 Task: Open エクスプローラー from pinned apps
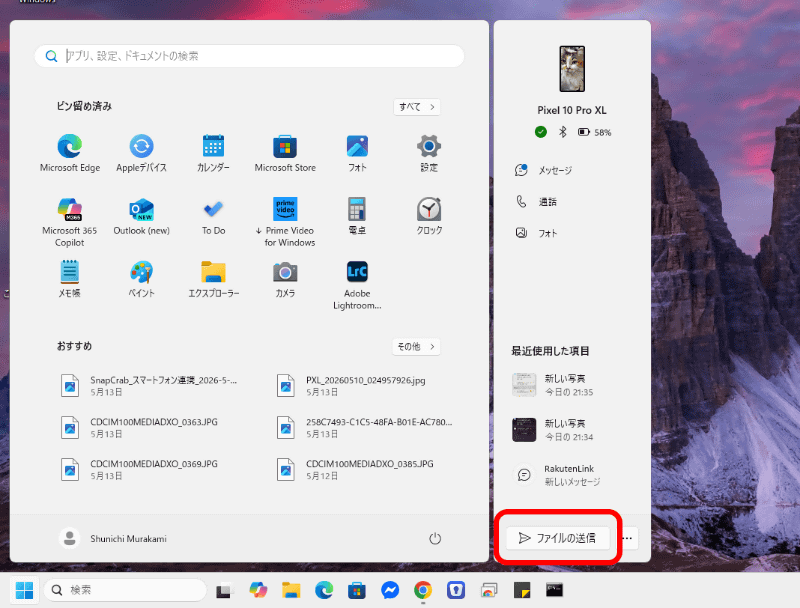pos(213,279)
